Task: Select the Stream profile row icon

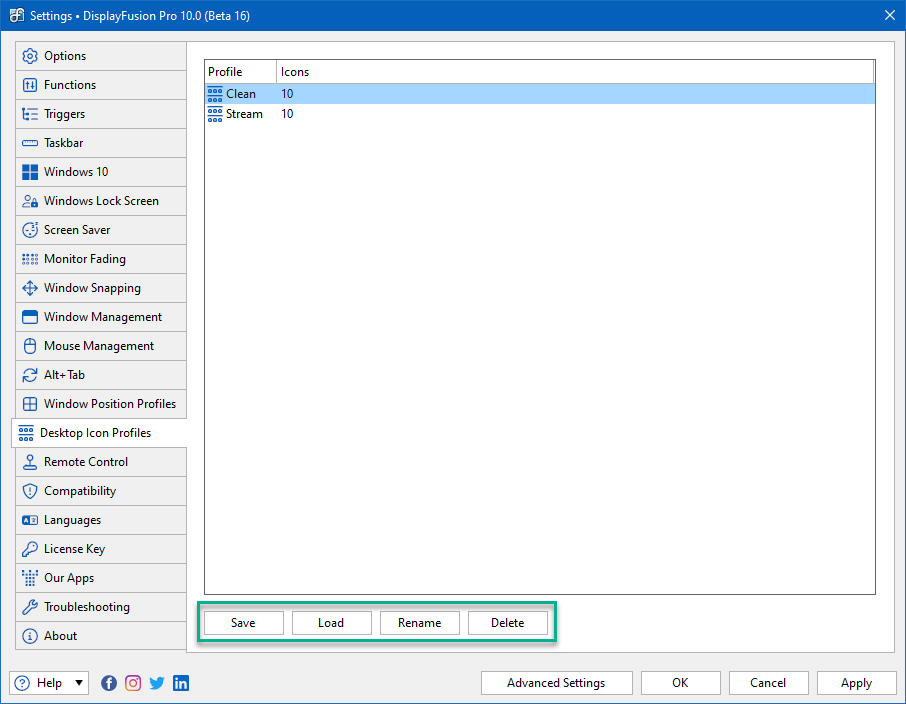Action: (x=215, y=114)
